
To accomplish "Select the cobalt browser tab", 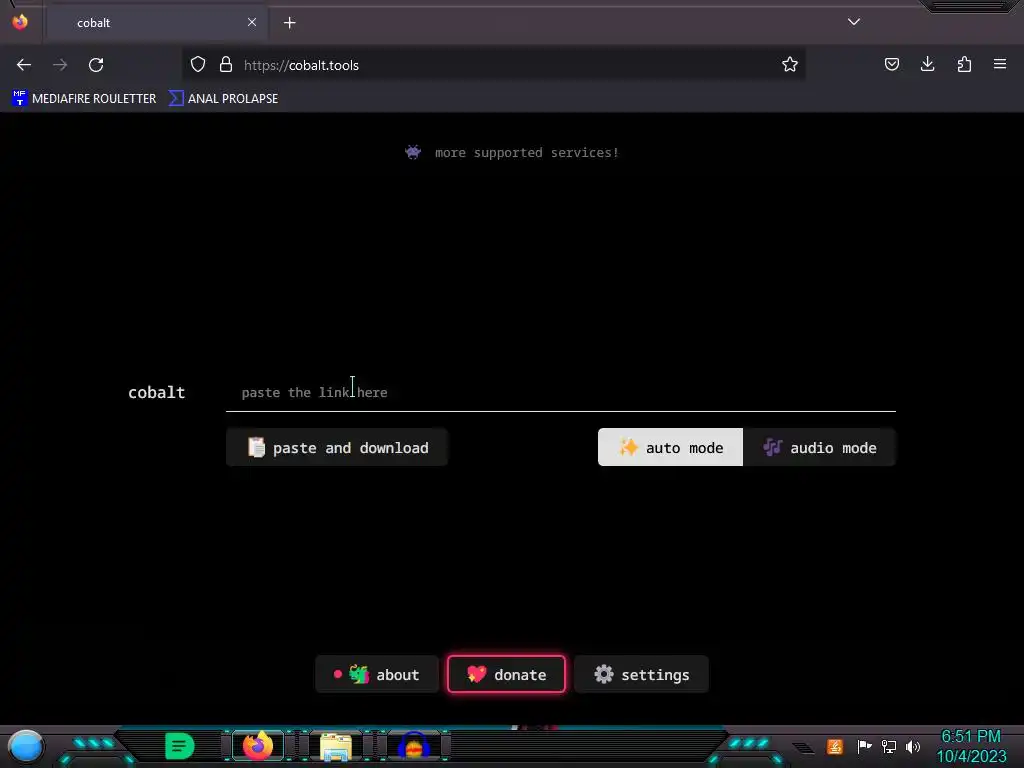I will coord(157,23).
